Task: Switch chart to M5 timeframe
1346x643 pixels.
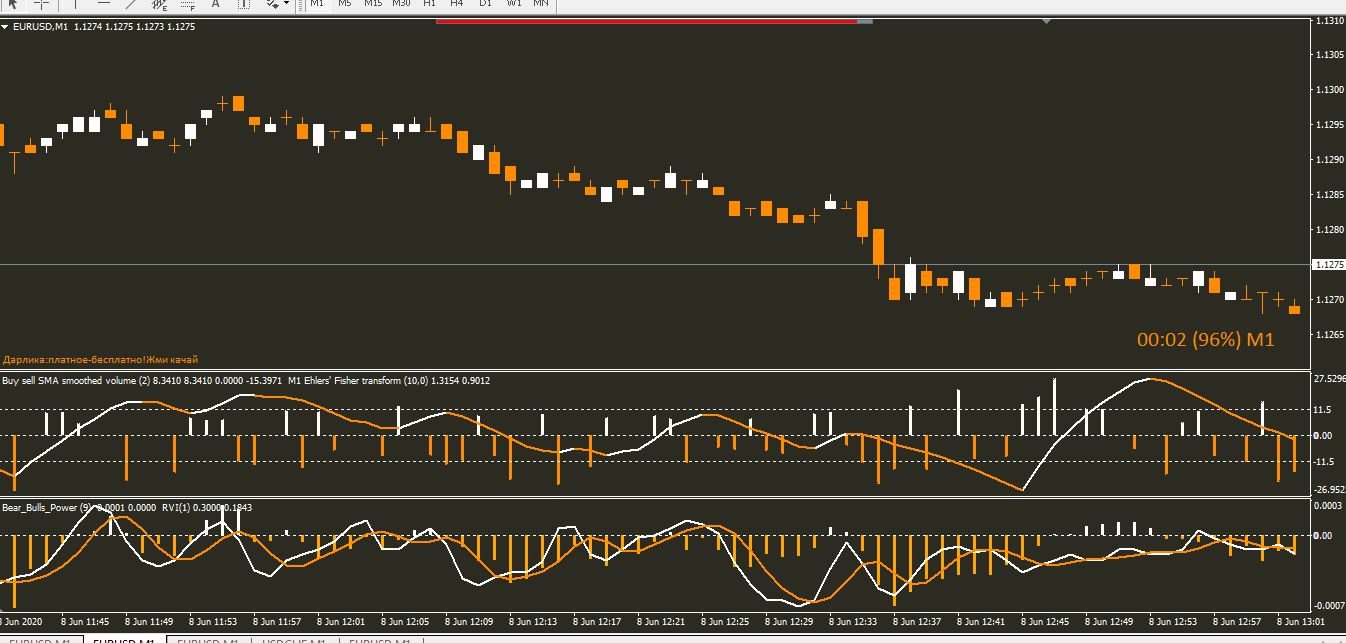Action: (344, 3)
